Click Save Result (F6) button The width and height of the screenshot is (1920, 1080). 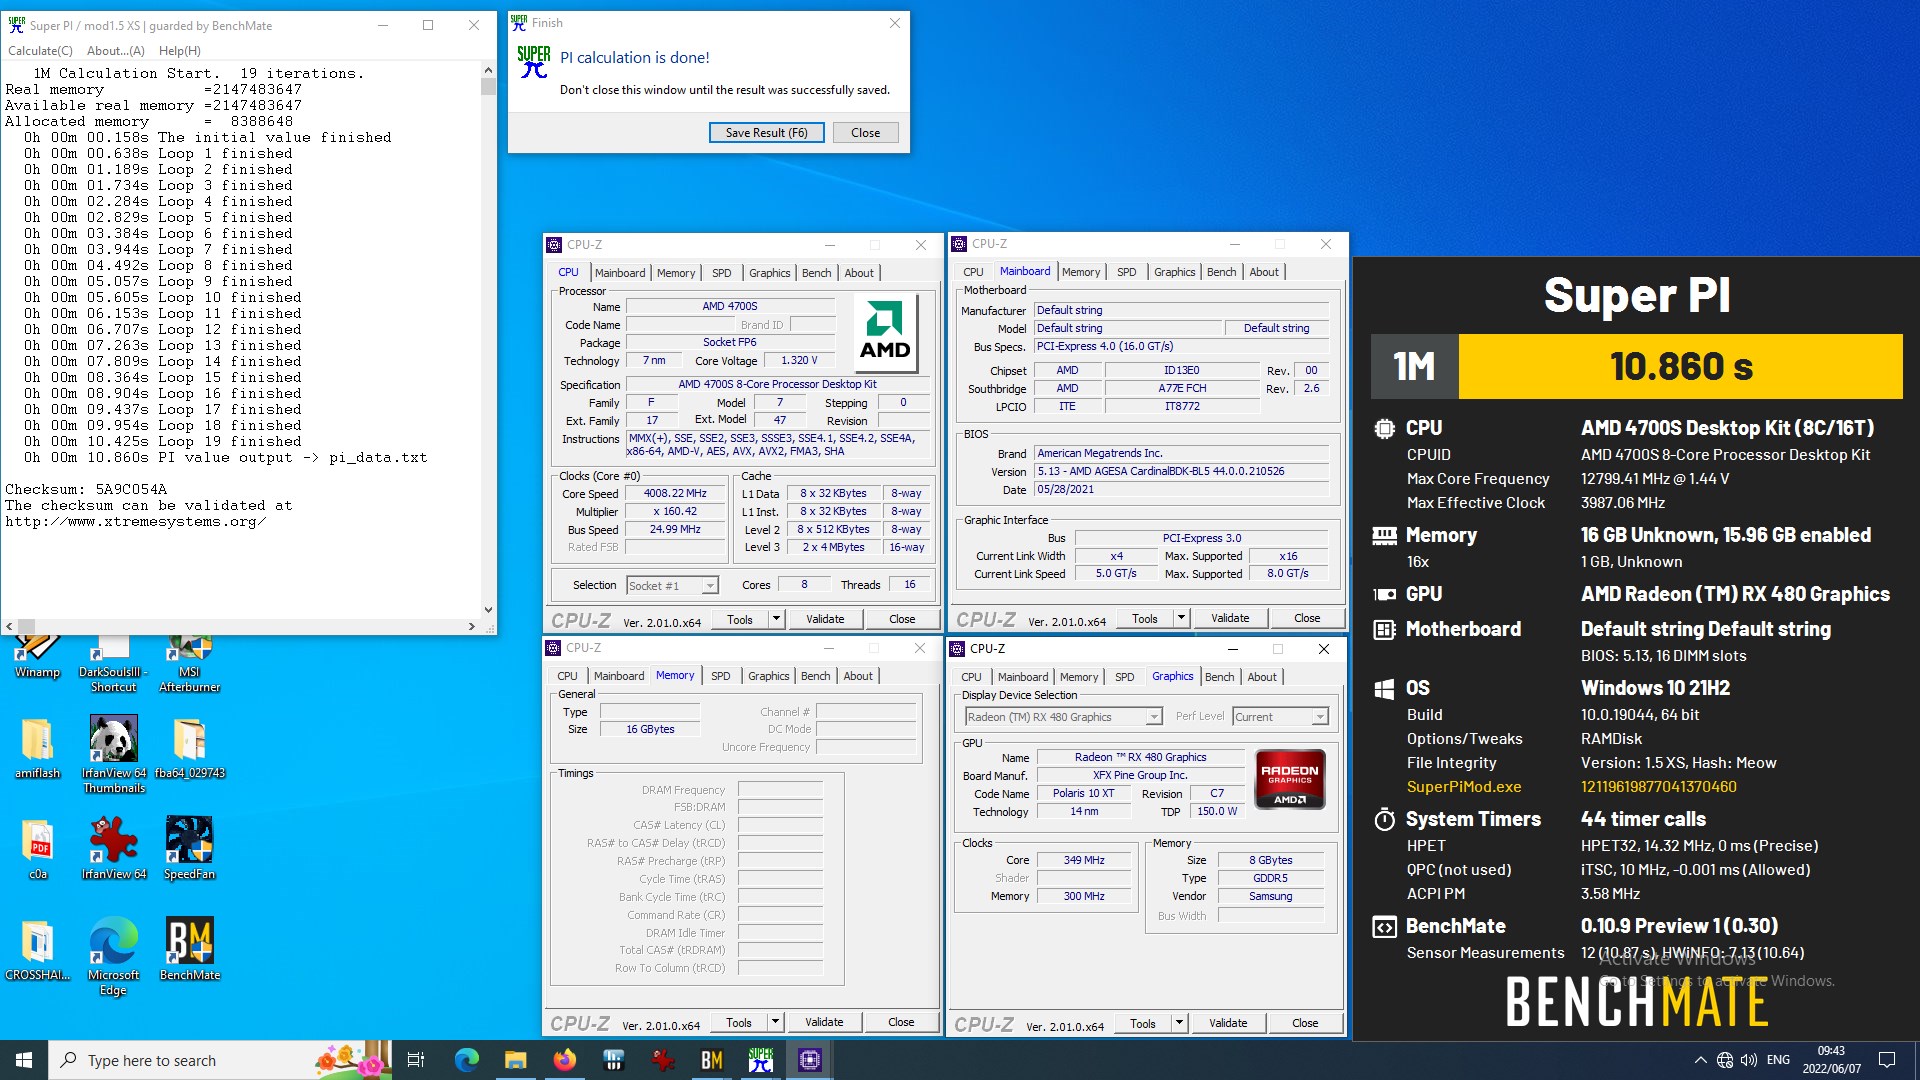(766, 133)
